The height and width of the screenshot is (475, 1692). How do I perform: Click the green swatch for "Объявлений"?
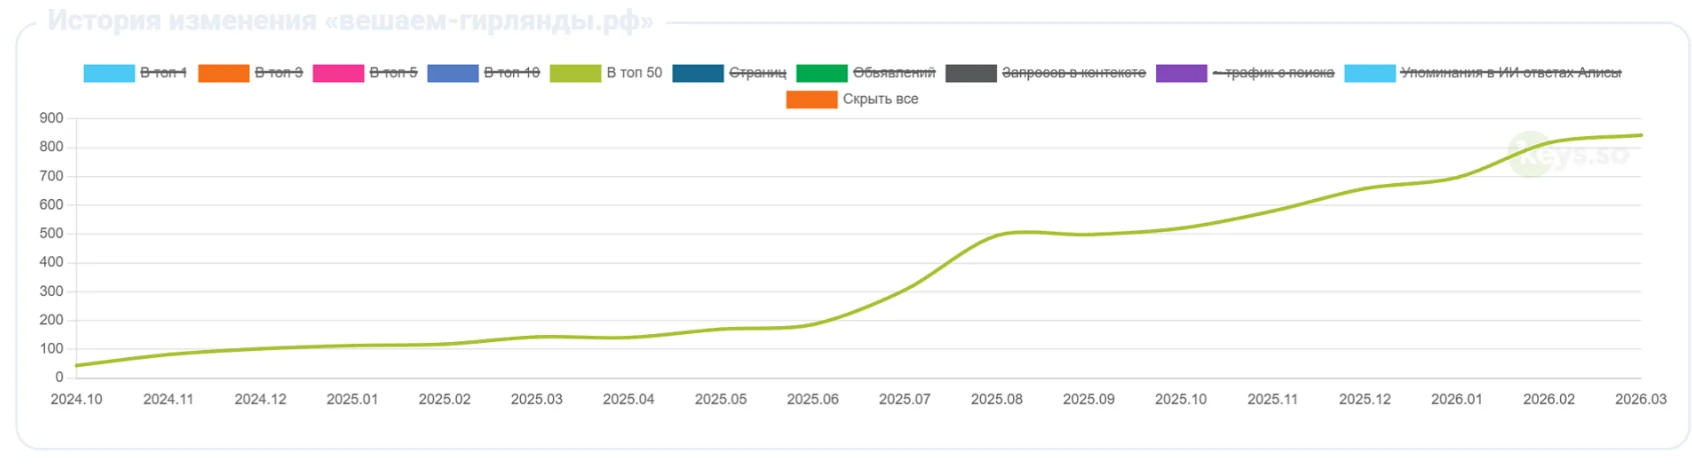[821, 73]
